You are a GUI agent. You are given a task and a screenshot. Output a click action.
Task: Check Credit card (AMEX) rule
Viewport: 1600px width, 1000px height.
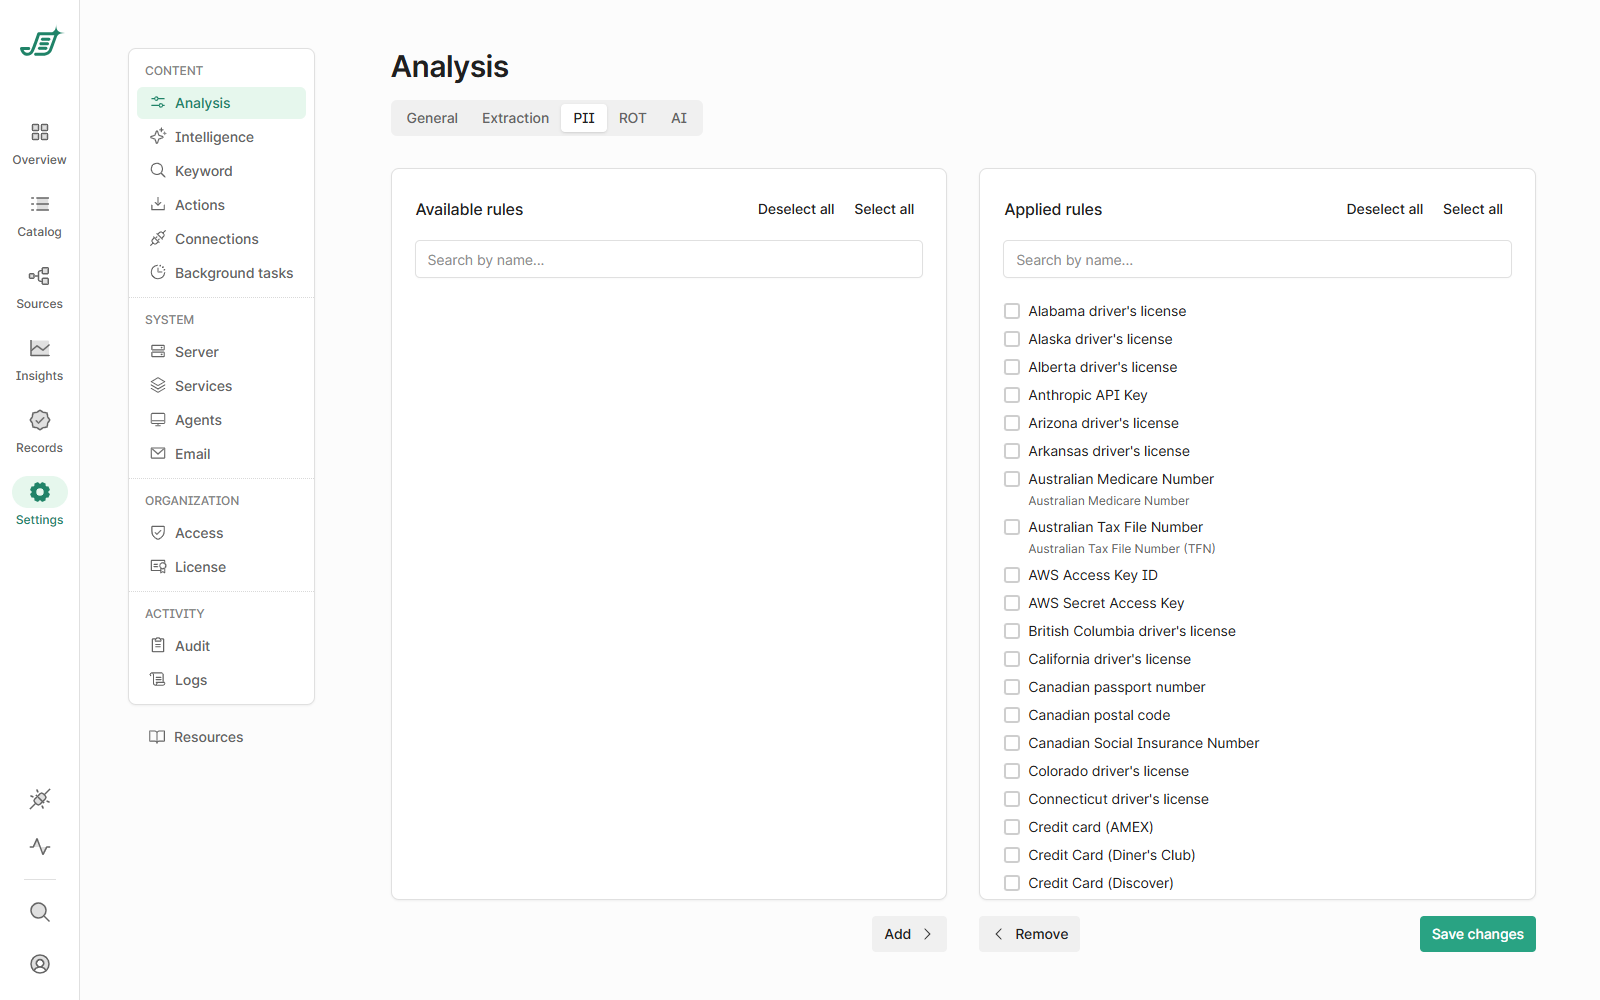point(1012,827)
